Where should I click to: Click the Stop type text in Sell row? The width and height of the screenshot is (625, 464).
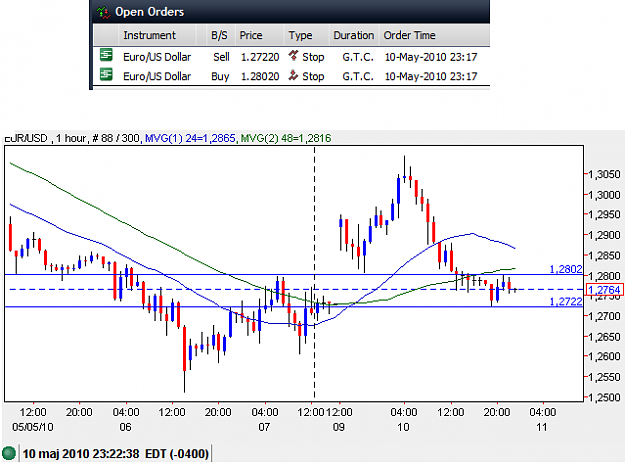pos(313,57)
